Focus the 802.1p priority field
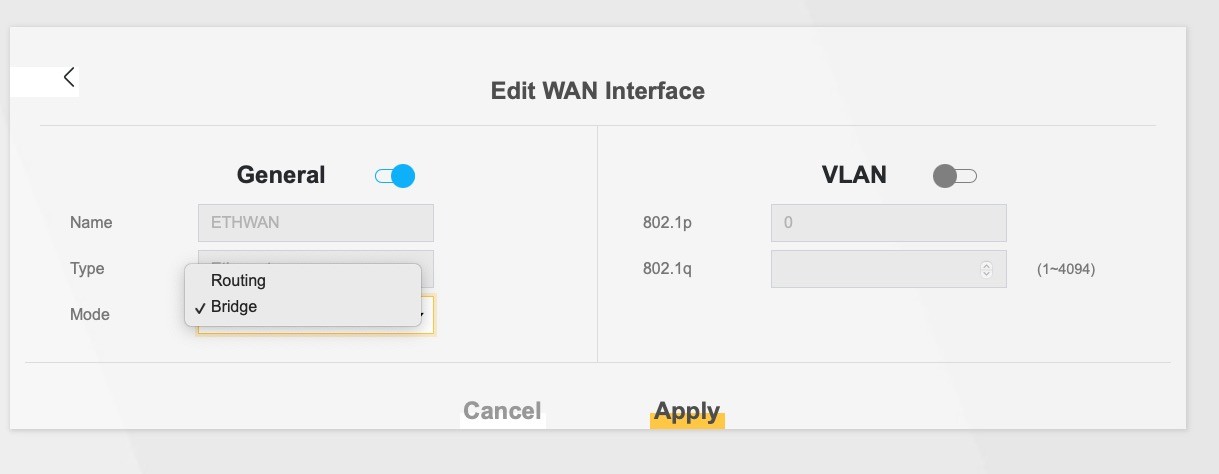This screenshot has width=1219, height=474. pos(888,223)
